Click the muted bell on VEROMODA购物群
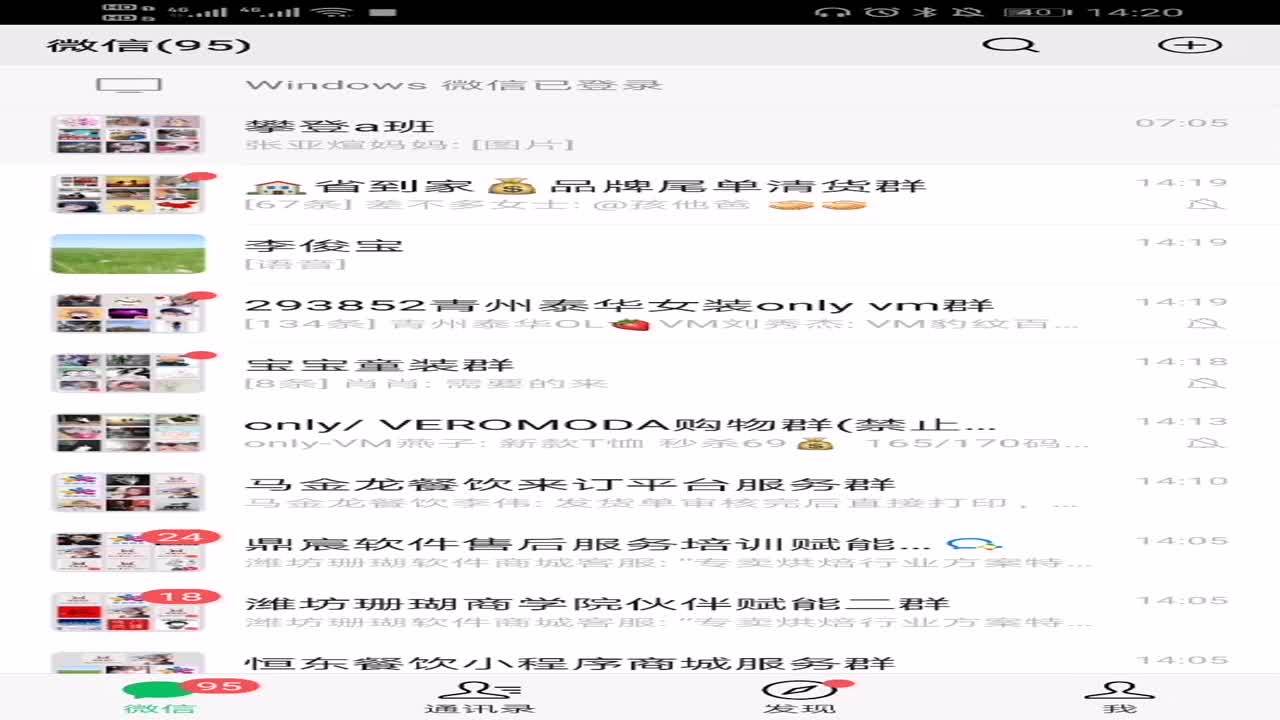 click(x=1207, y=443)
